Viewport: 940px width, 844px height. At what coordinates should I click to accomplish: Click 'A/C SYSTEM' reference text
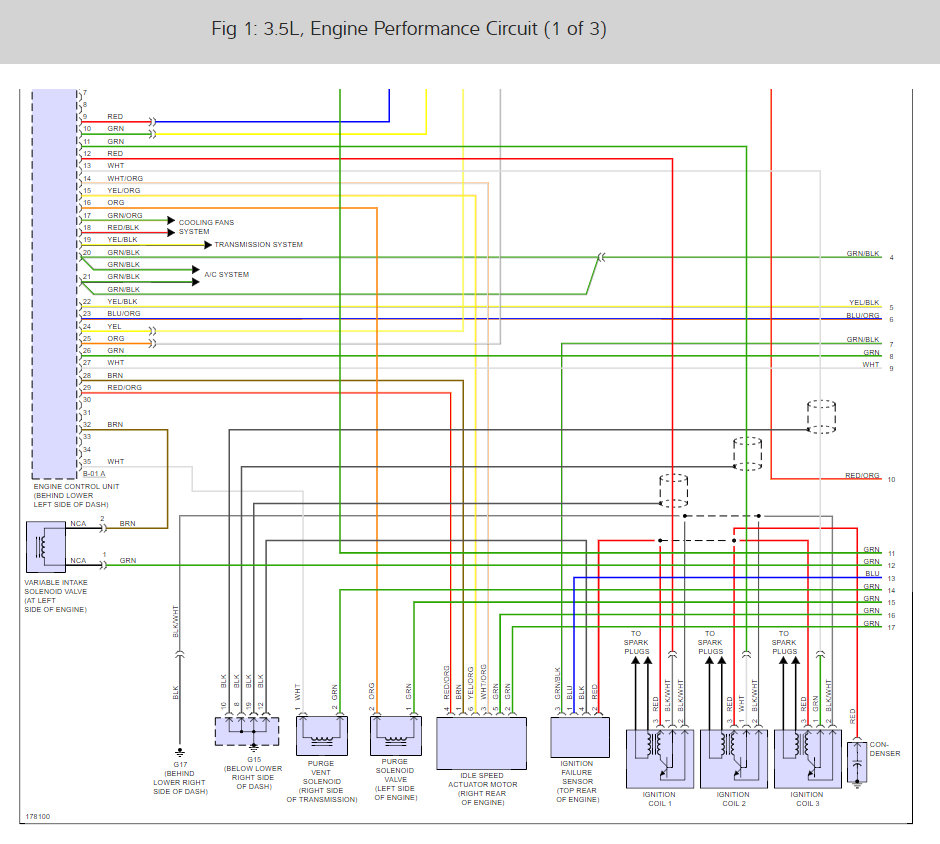pos(227,275)
